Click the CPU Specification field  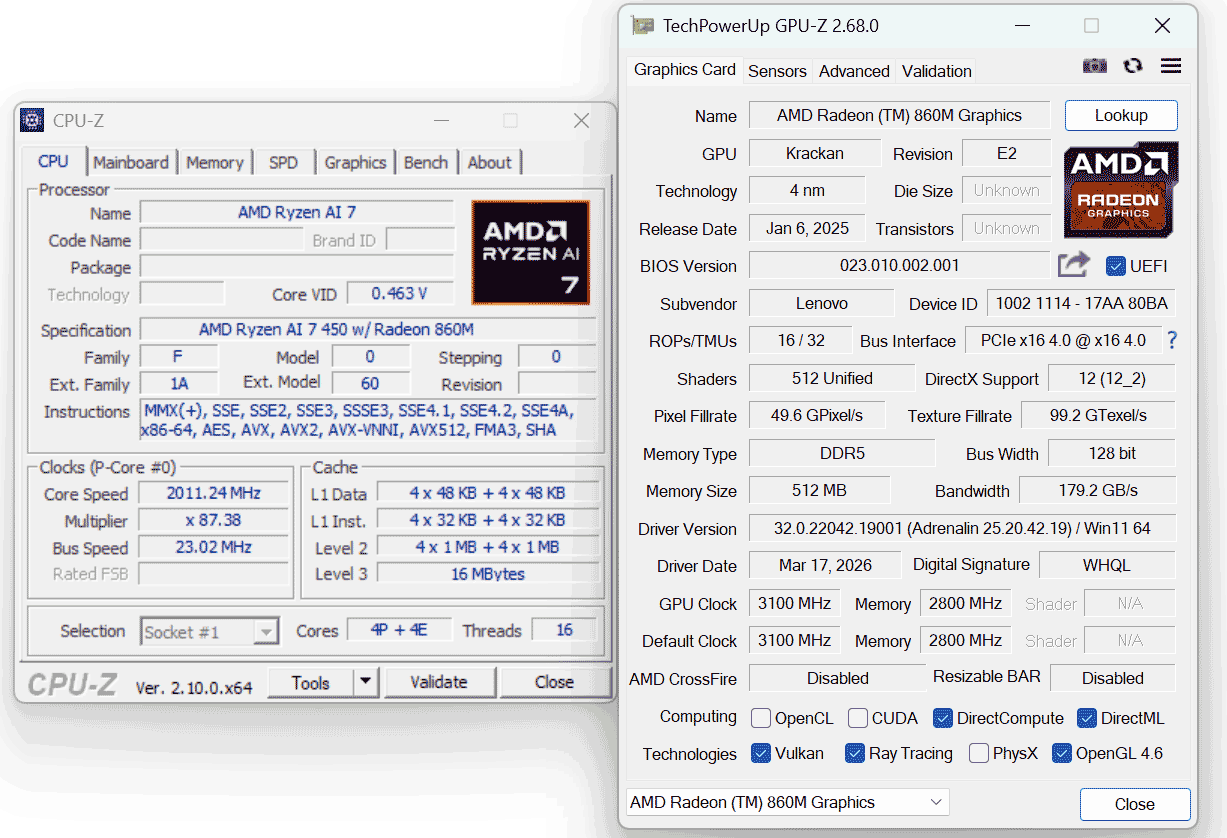[367, 329]
